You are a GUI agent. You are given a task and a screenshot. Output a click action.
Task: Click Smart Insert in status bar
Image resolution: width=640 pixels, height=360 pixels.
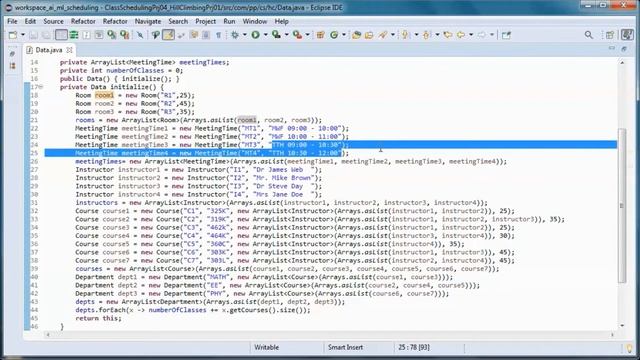point(345,347)
